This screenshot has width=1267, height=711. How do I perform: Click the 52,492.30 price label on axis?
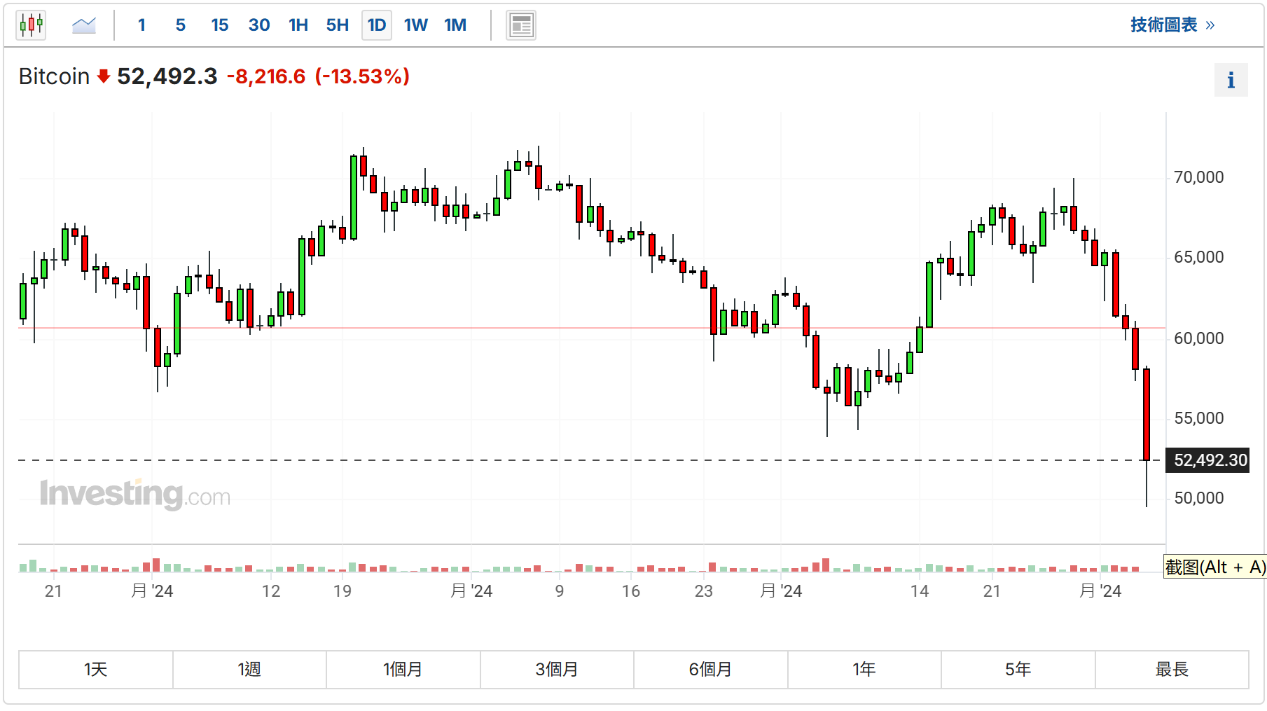point(1210,461)
